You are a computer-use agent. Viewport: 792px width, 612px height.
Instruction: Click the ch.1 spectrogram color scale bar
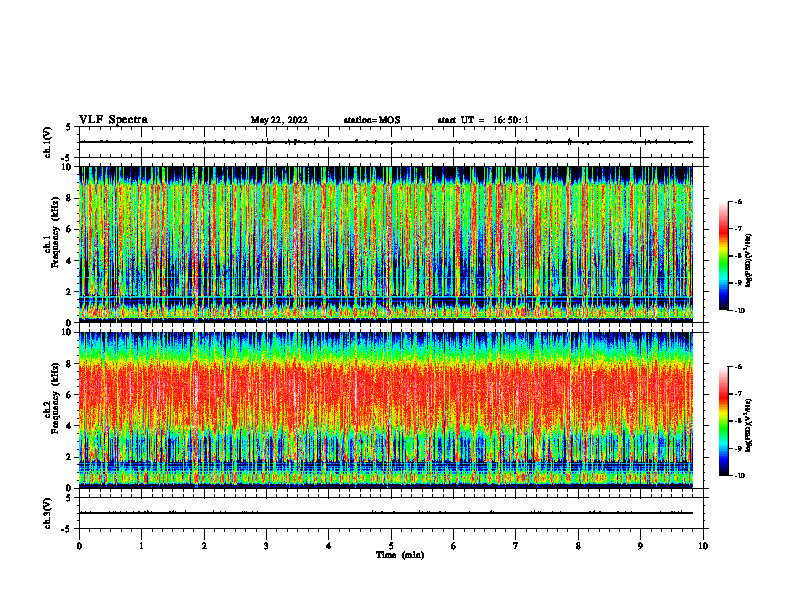[723, 256]
